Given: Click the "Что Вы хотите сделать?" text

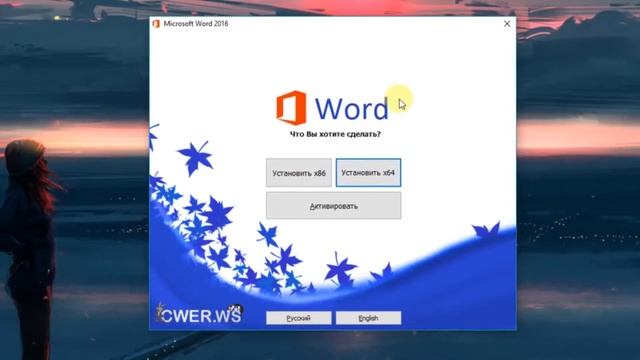Looking at the screenshot, I should tap(335, 134).
